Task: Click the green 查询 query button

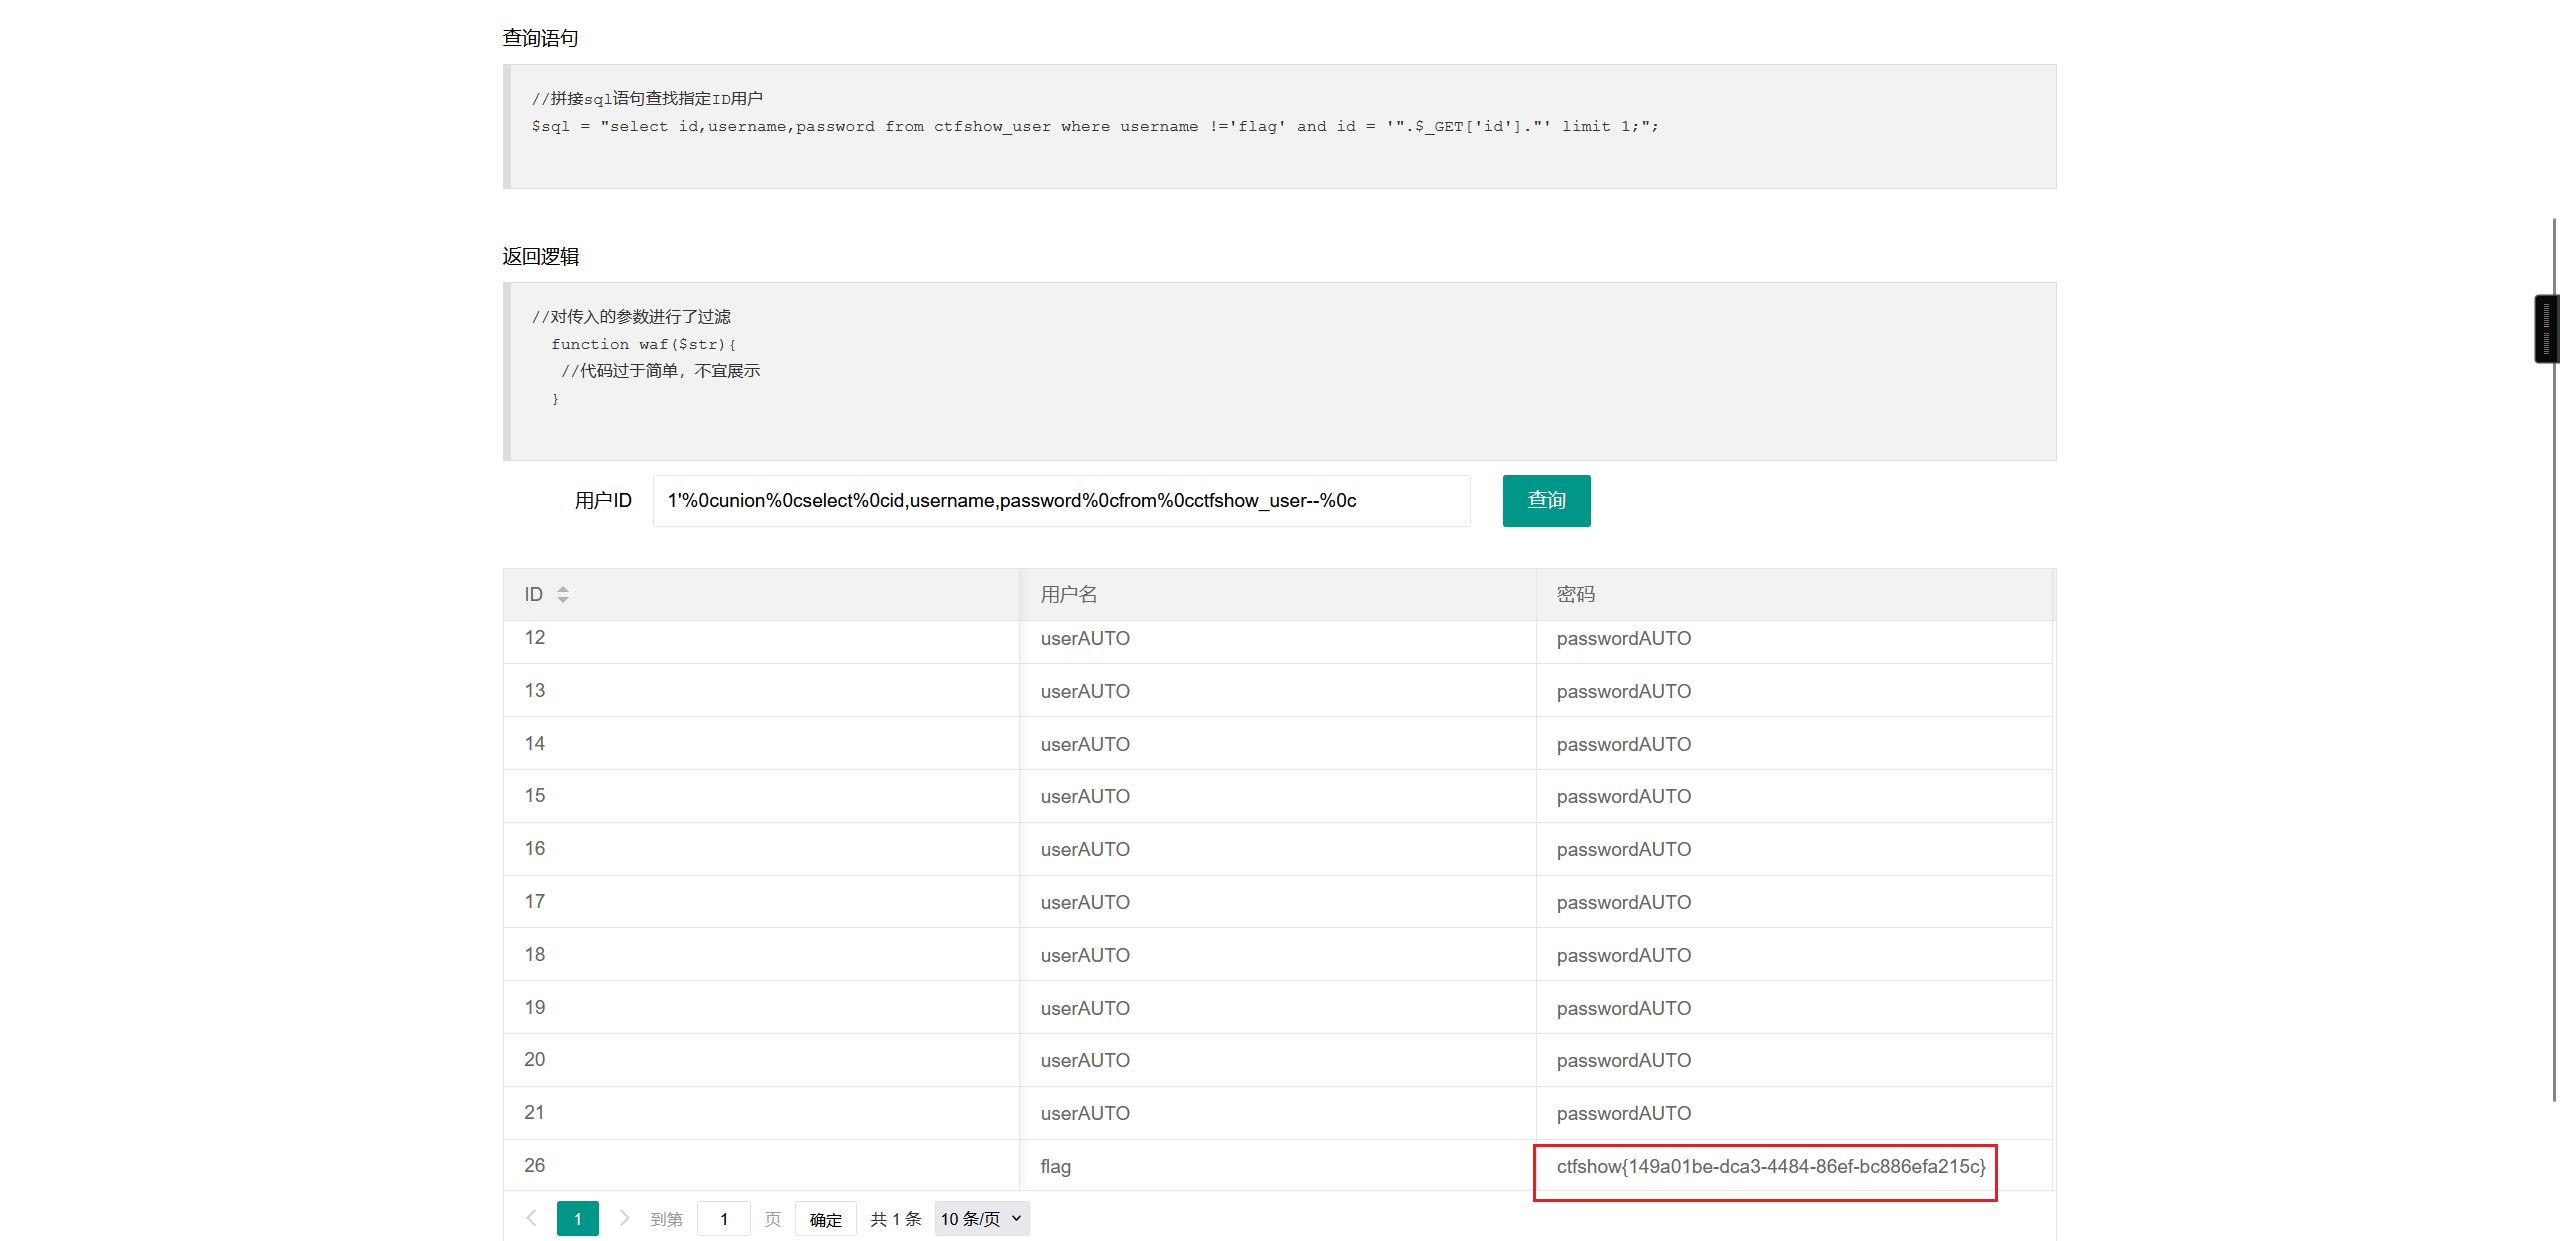Action: [x=1546, y=500]
